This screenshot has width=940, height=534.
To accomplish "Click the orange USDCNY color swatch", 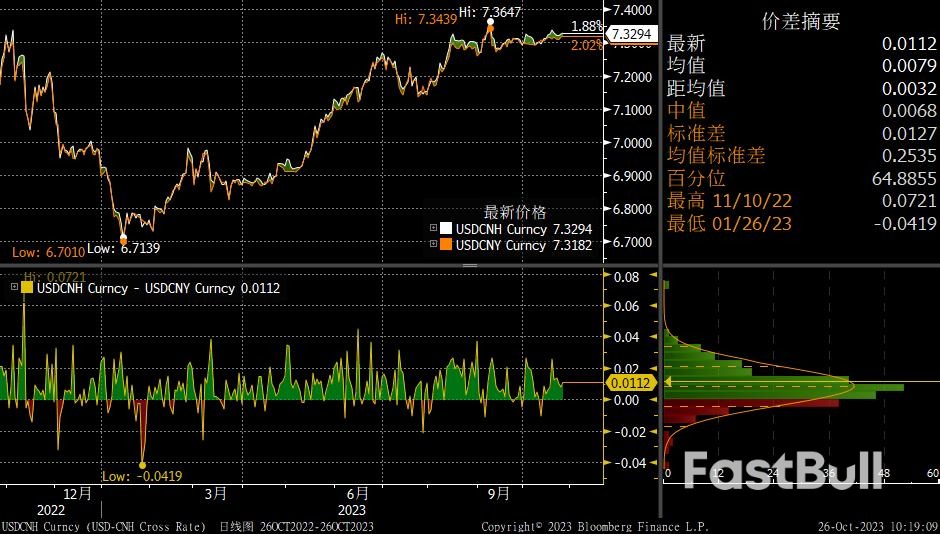I will [x=446, y=244].
